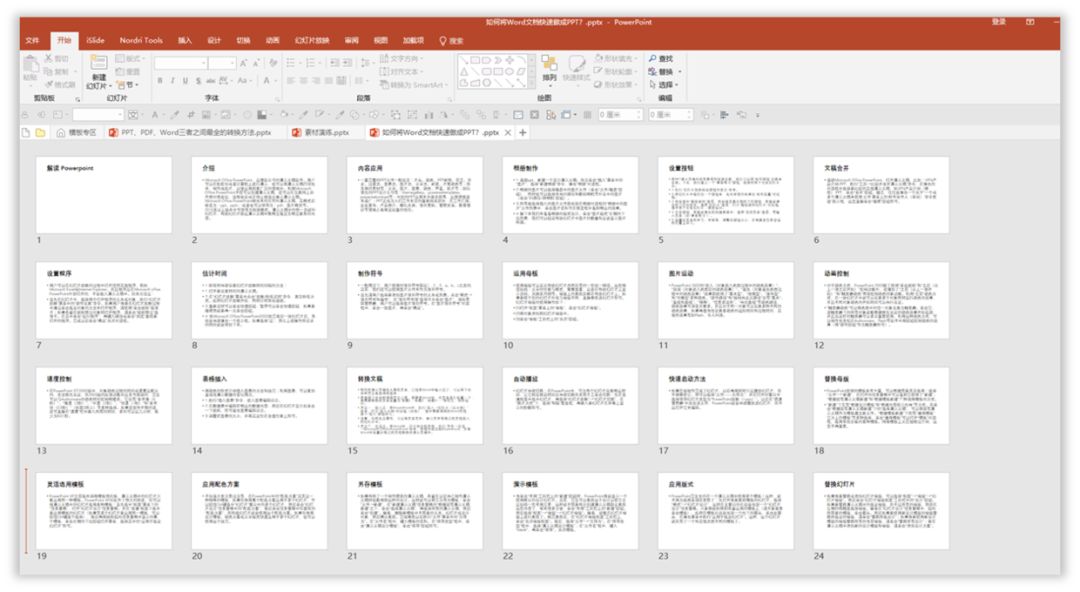
Task: Click the Quick Styles (快速样式) icon
Action: point(576,64)
